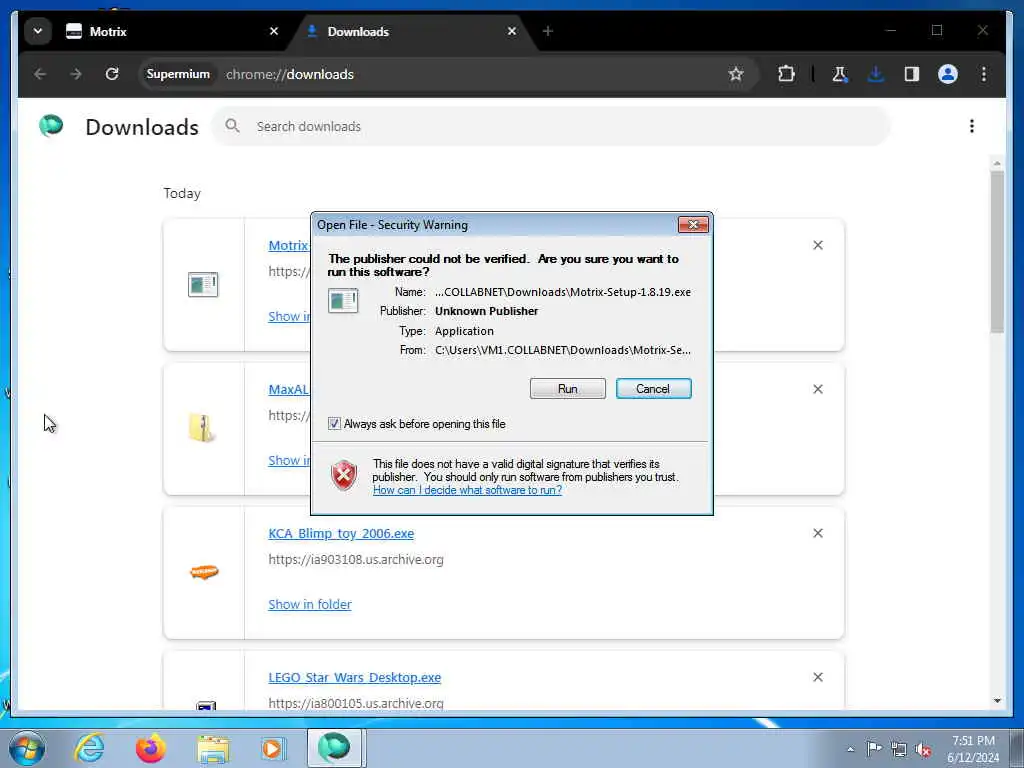Screen dimensions: 1024x768
Task: Open the LEGO_Star_Wars_Desktop.exe download link
Action: point(355,677)
